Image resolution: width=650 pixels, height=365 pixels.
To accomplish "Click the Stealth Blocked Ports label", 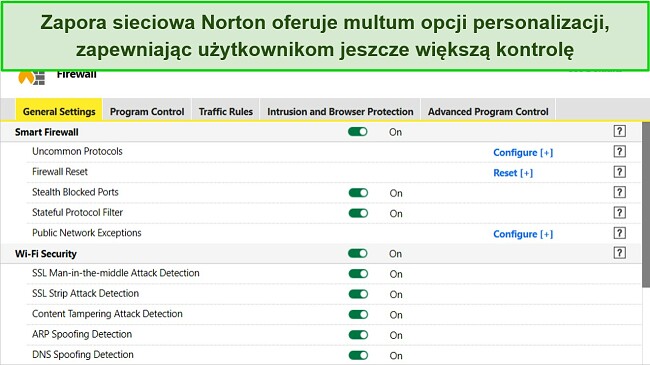I will [x=75, y=192].
